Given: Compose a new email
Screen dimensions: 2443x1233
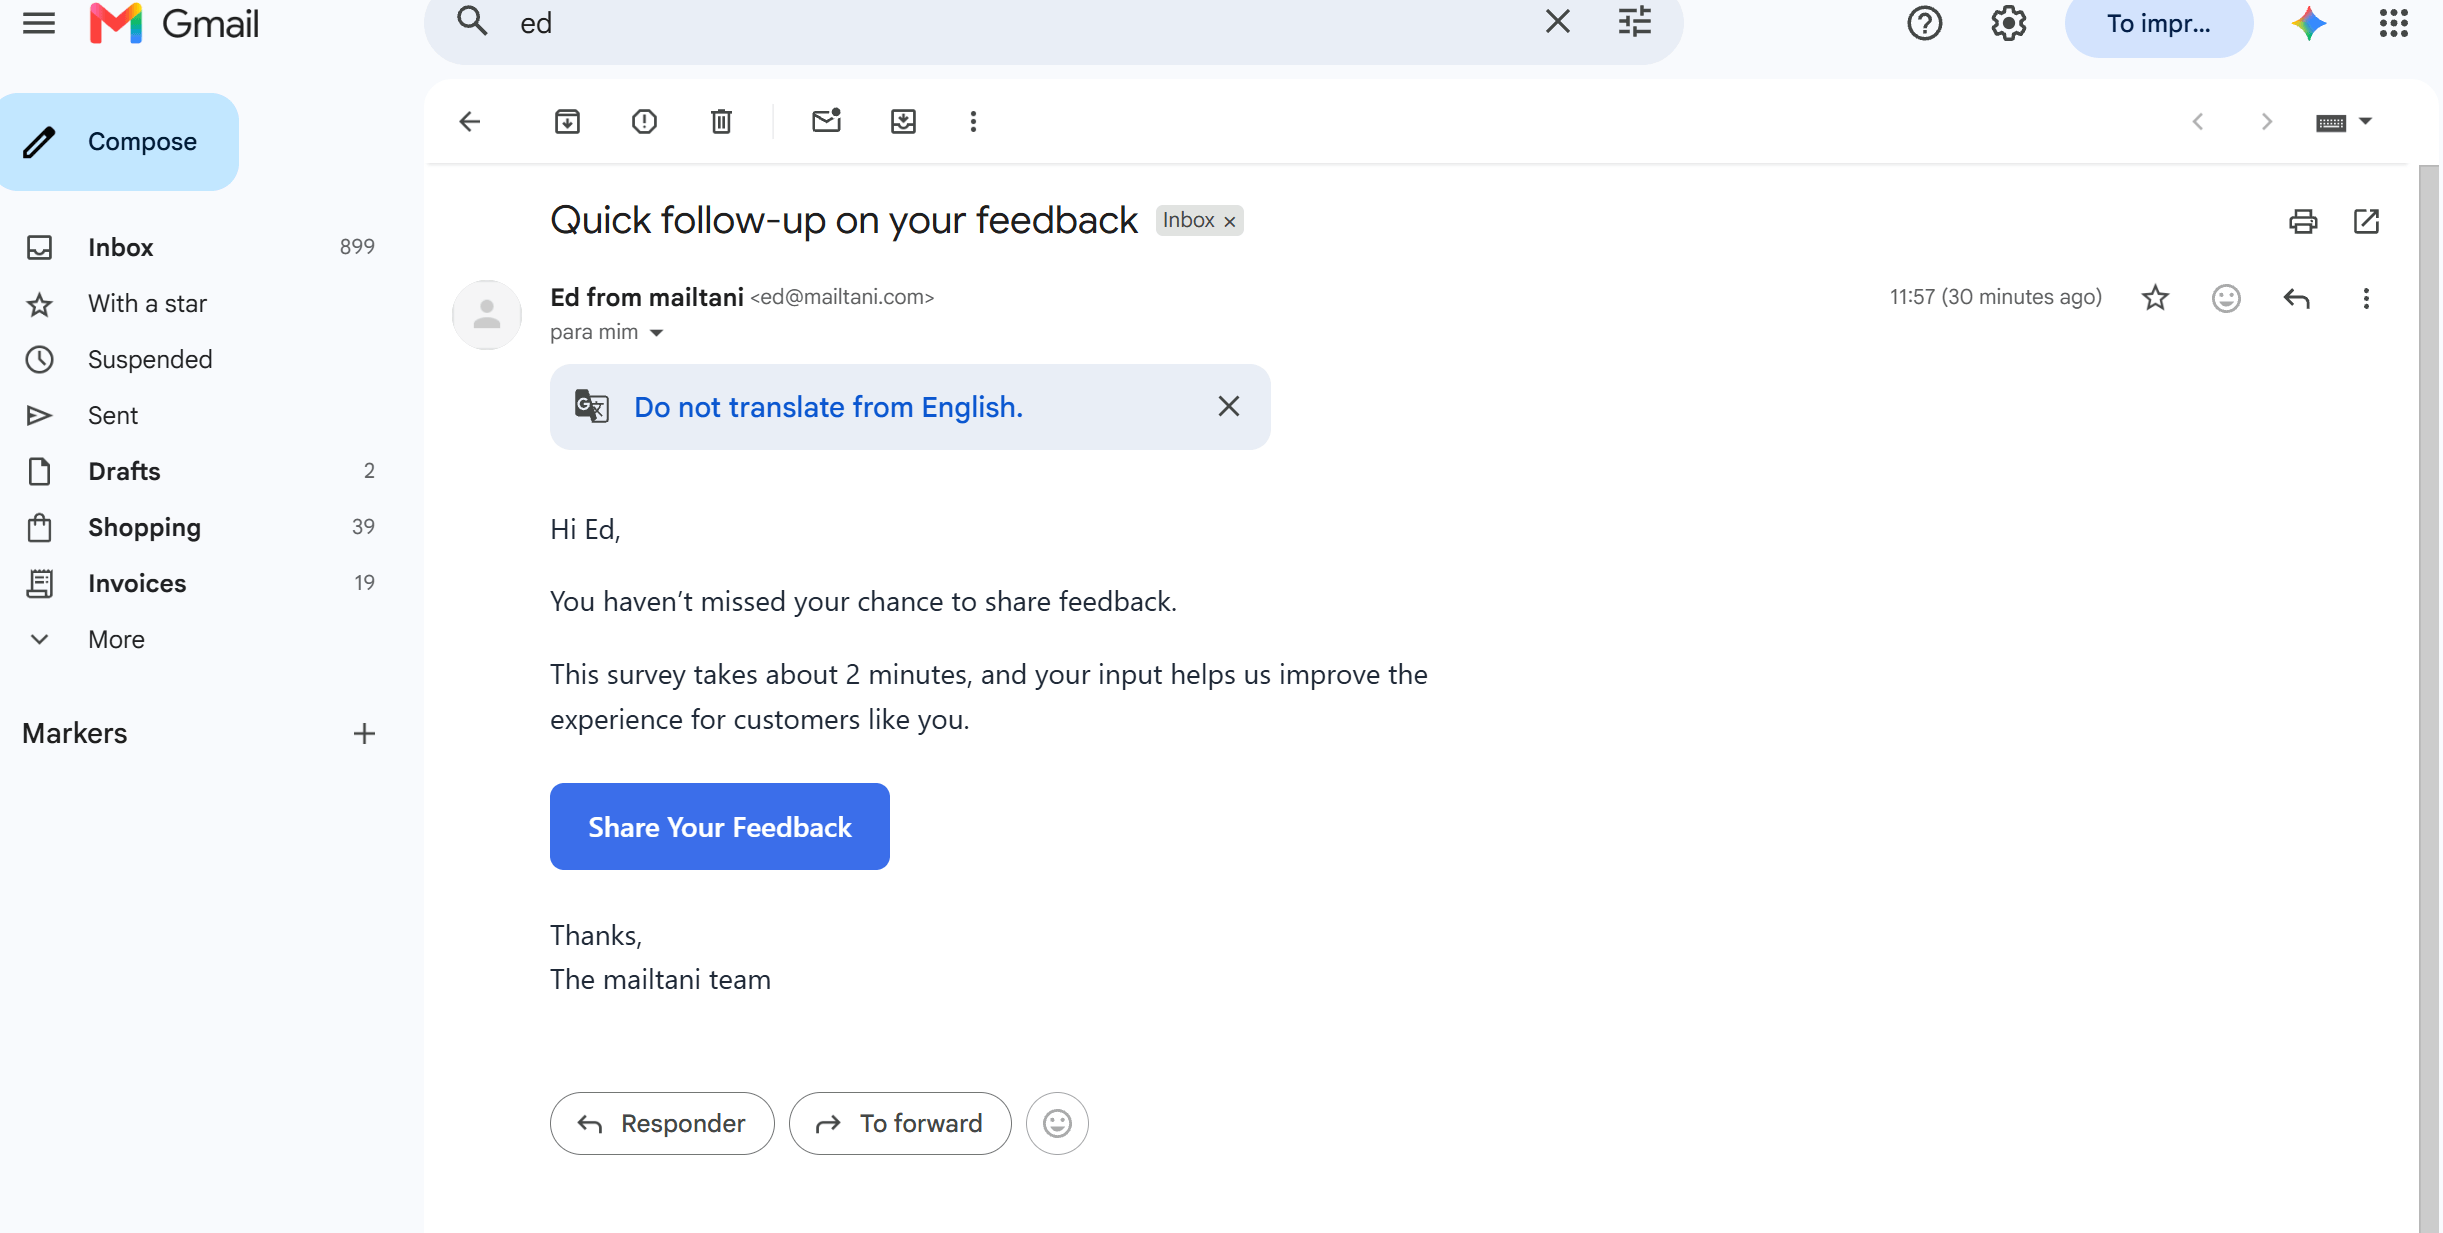Looking at the screenshot, I should click(119, 142).
